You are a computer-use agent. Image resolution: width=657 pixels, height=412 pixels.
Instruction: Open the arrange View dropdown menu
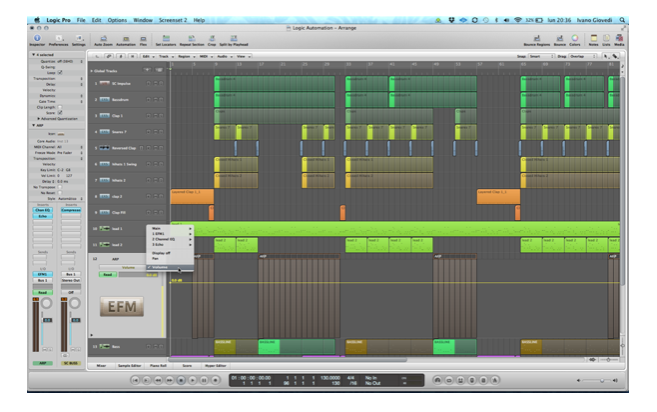pos(243,56)
